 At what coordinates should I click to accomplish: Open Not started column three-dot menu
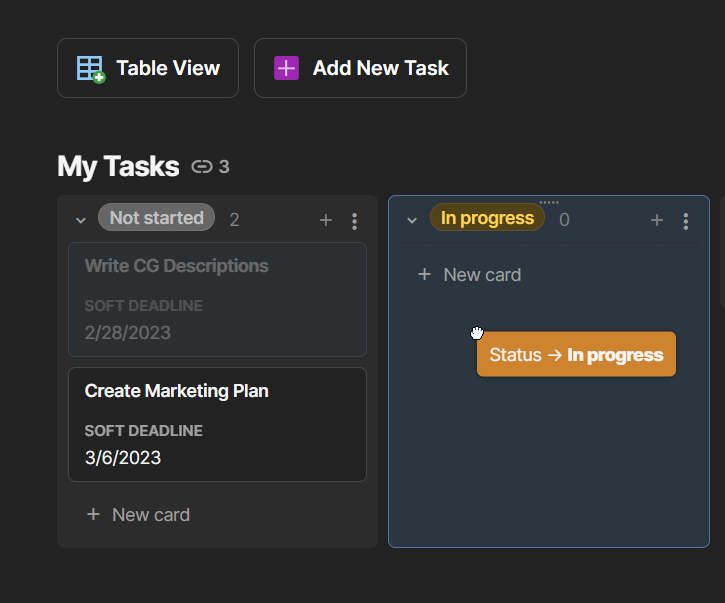click(354, 220)
